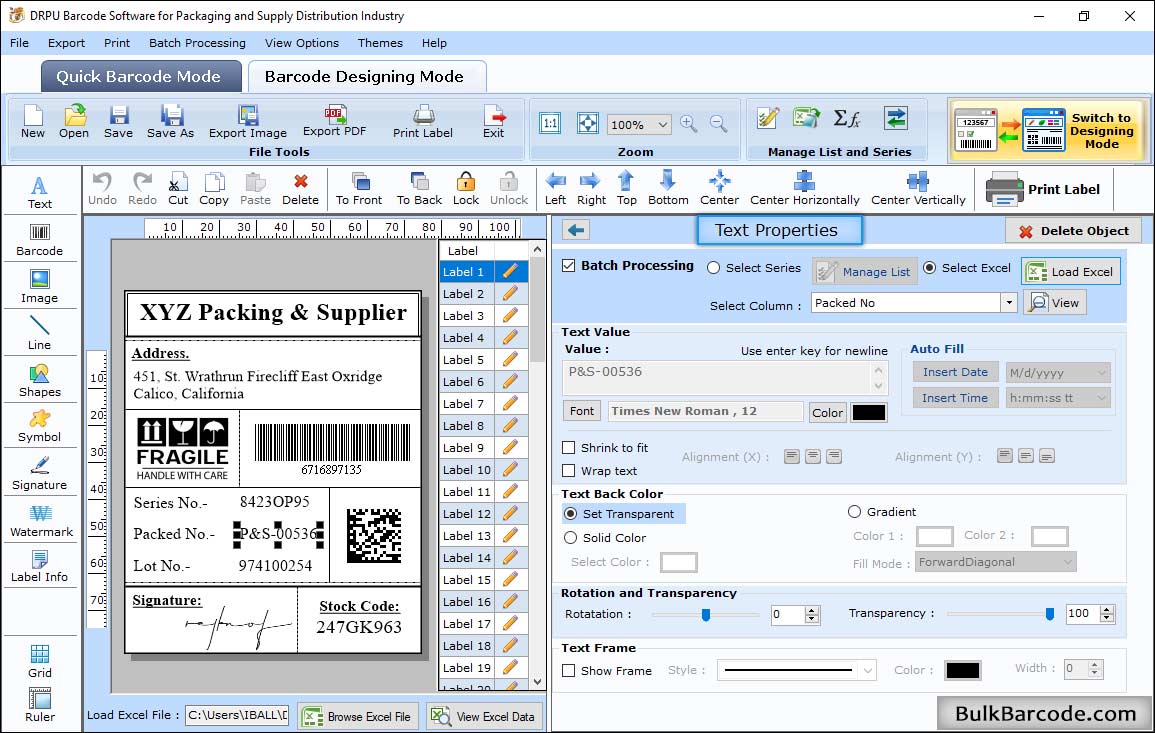Select Gradient back color option

point(854,512)
